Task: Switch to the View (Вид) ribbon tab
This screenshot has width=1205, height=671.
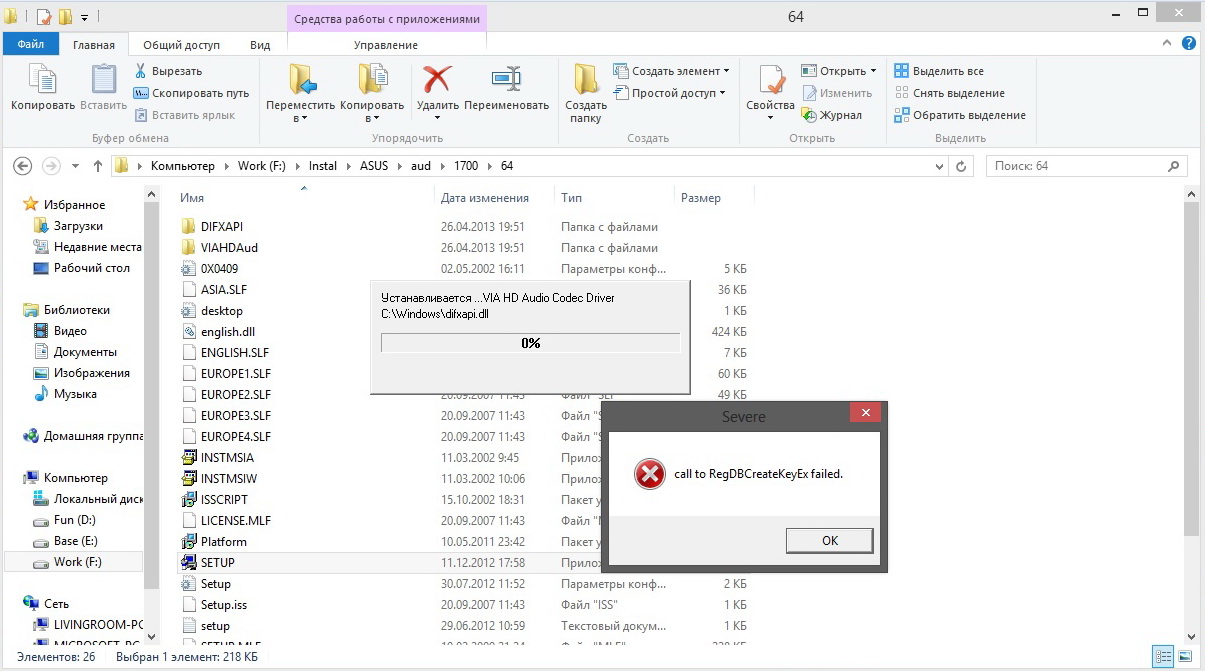Action: (x=260, y=45)
